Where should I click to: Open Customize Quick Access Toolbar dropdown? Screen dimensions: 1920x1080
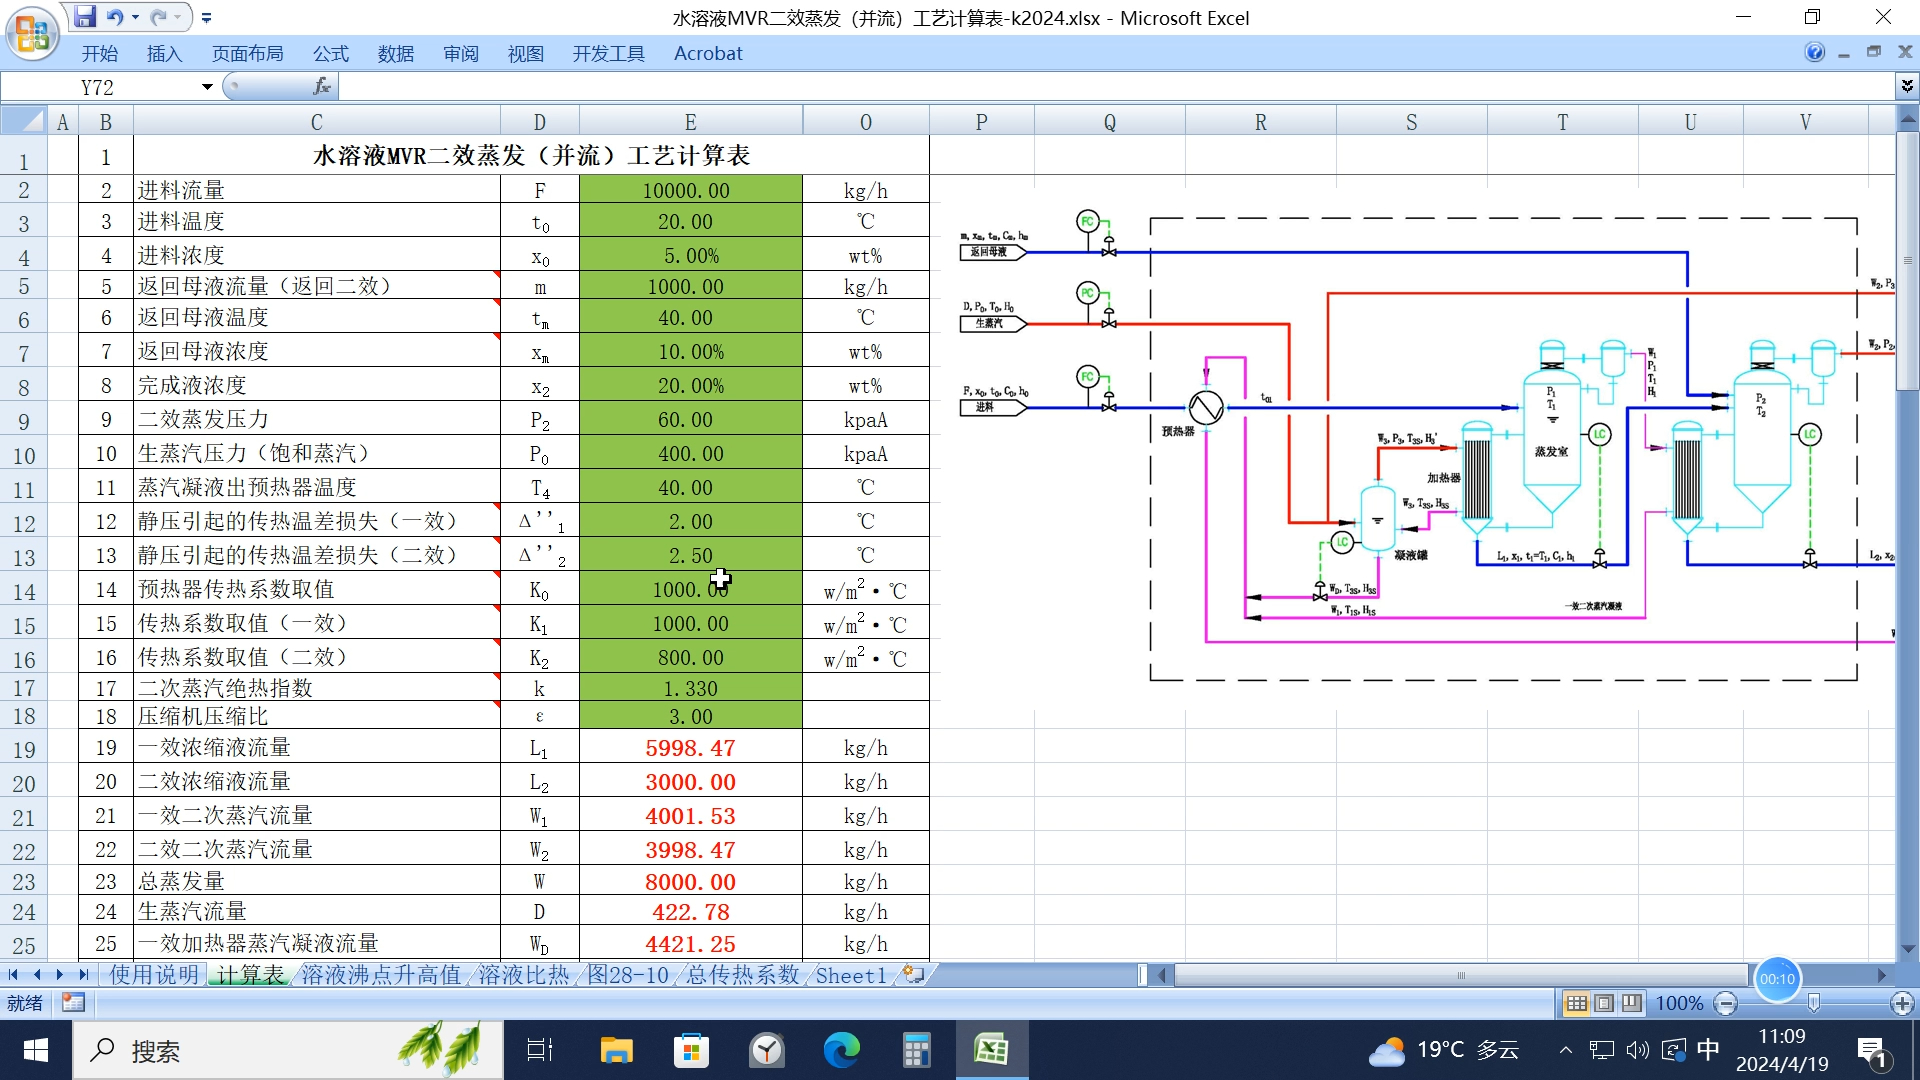[207, 18]
